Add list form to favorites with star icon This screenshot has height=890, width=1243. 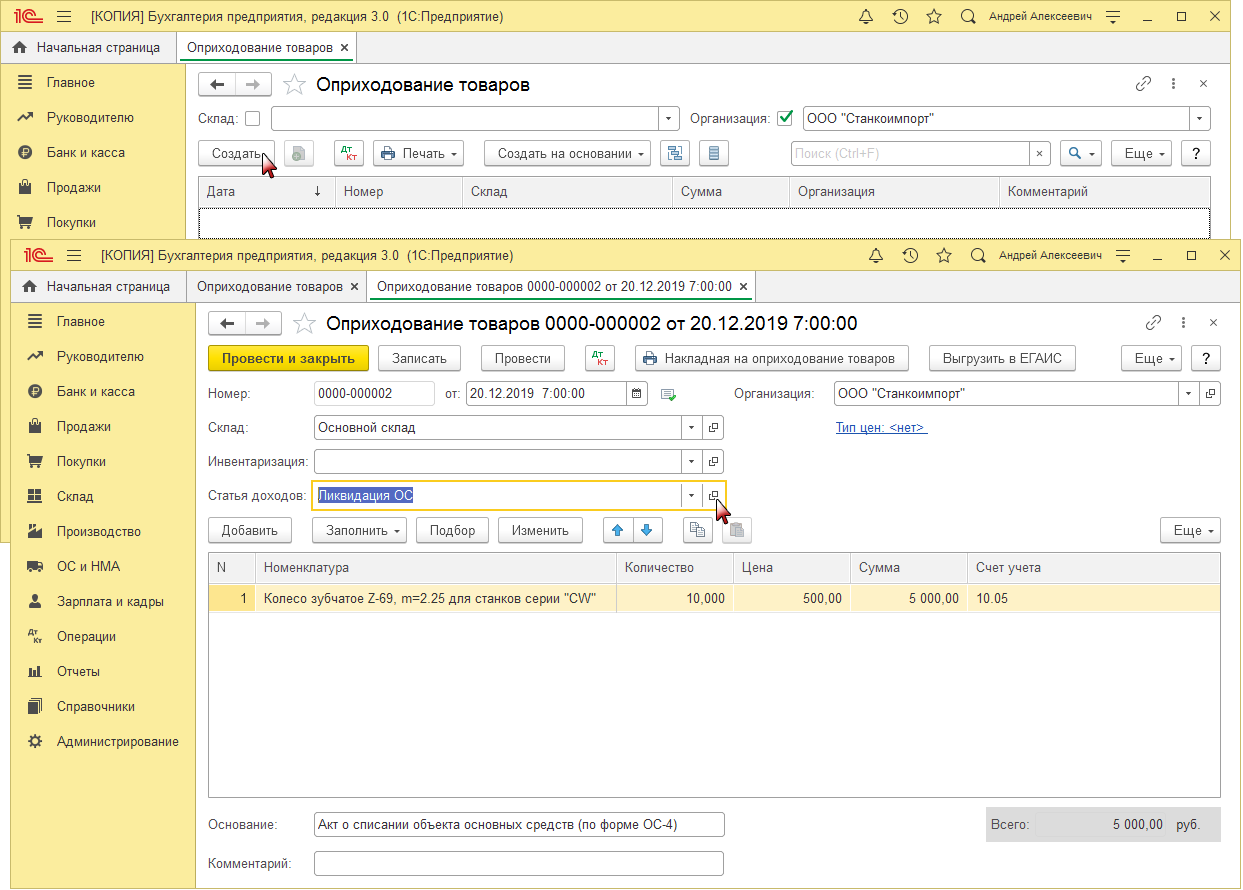click(x=294, y=85)
